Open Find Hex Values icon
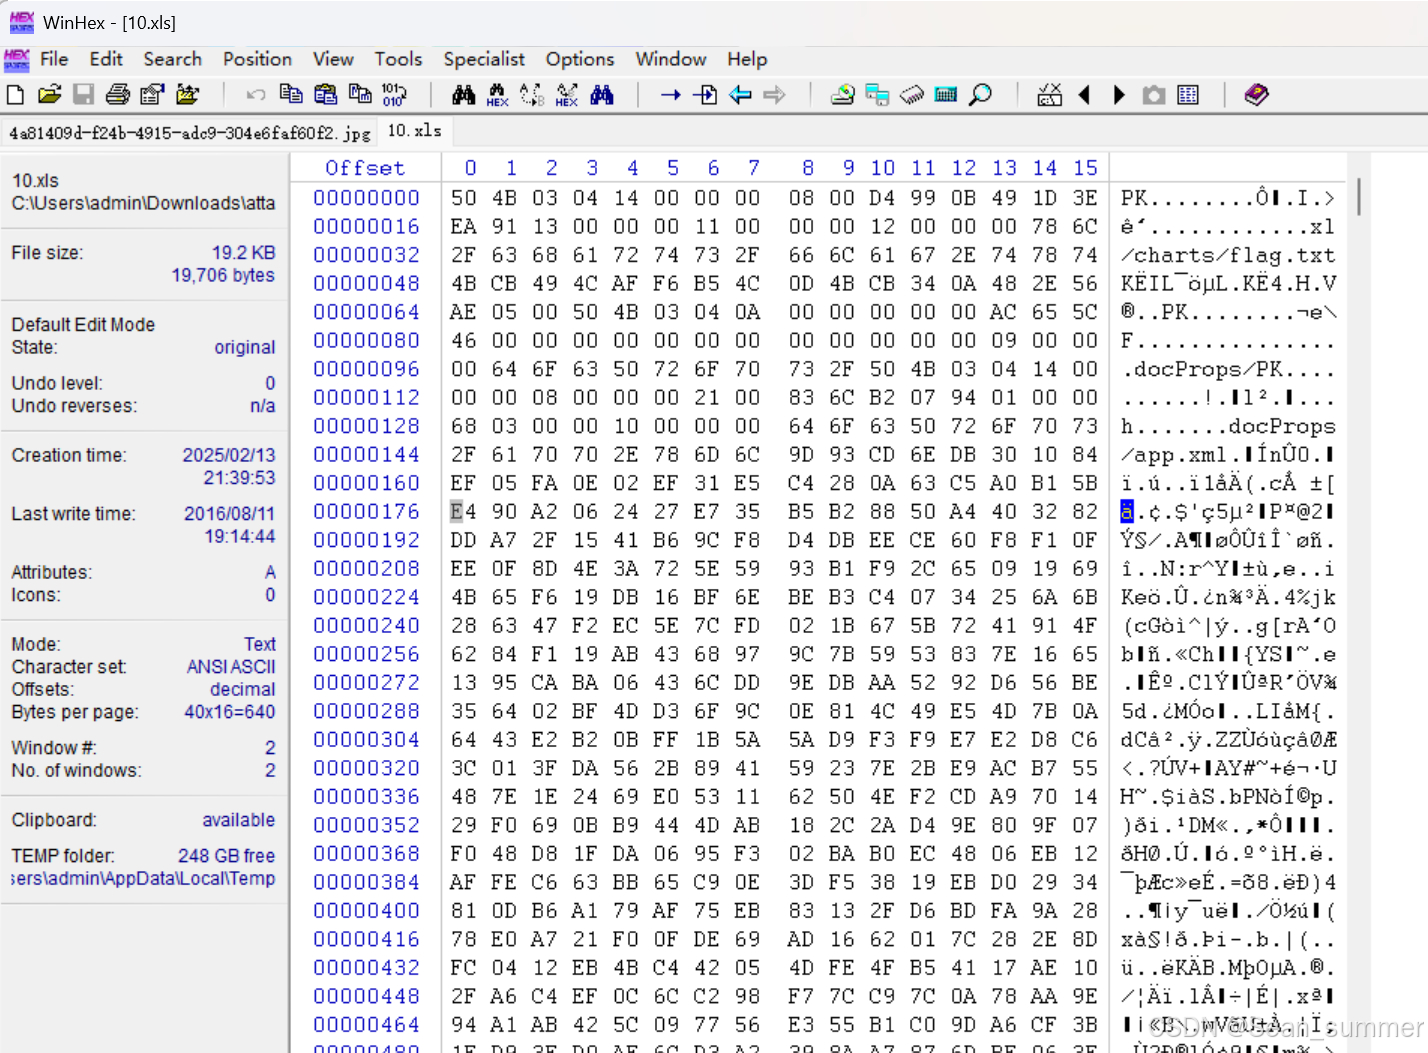The width and height of the screenshot is (1428, 1053). 497,95
